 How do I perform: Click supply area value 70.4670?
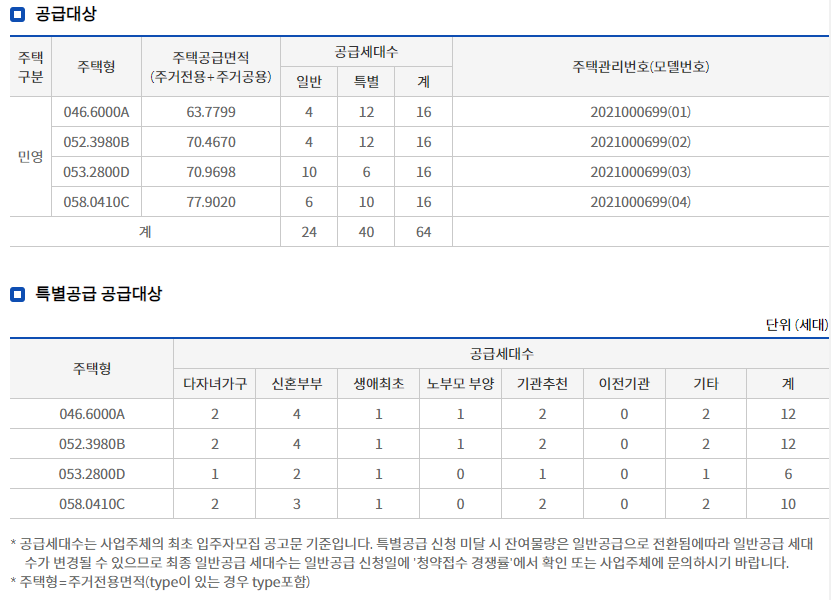[211, 143]
